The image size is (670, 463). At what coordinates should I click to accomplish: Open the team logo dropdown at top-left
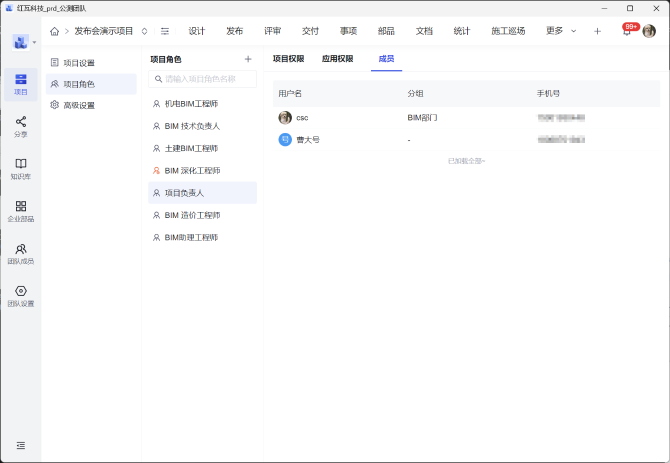[x=25, y=42]
